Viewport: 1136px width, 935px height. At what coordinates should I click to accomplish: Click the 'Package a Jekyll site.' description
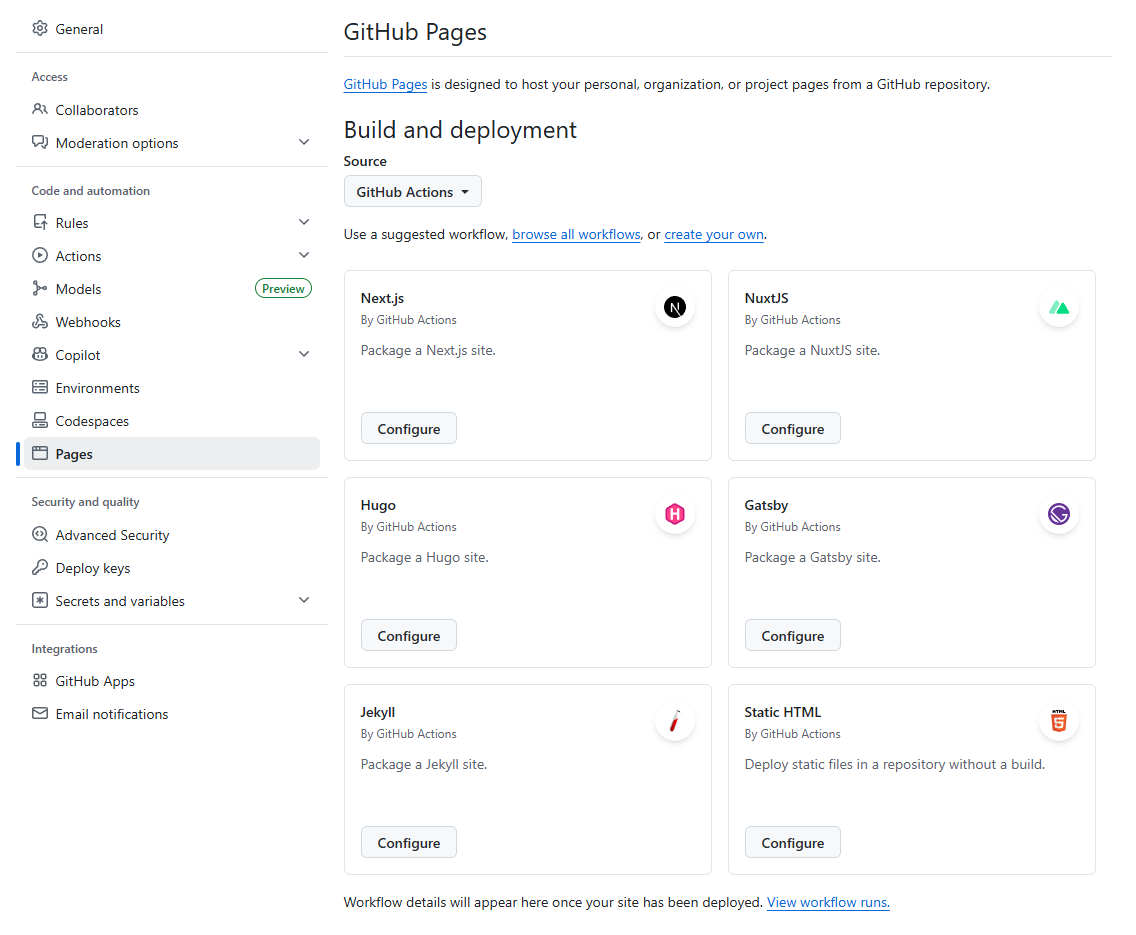tap(424, 765)
